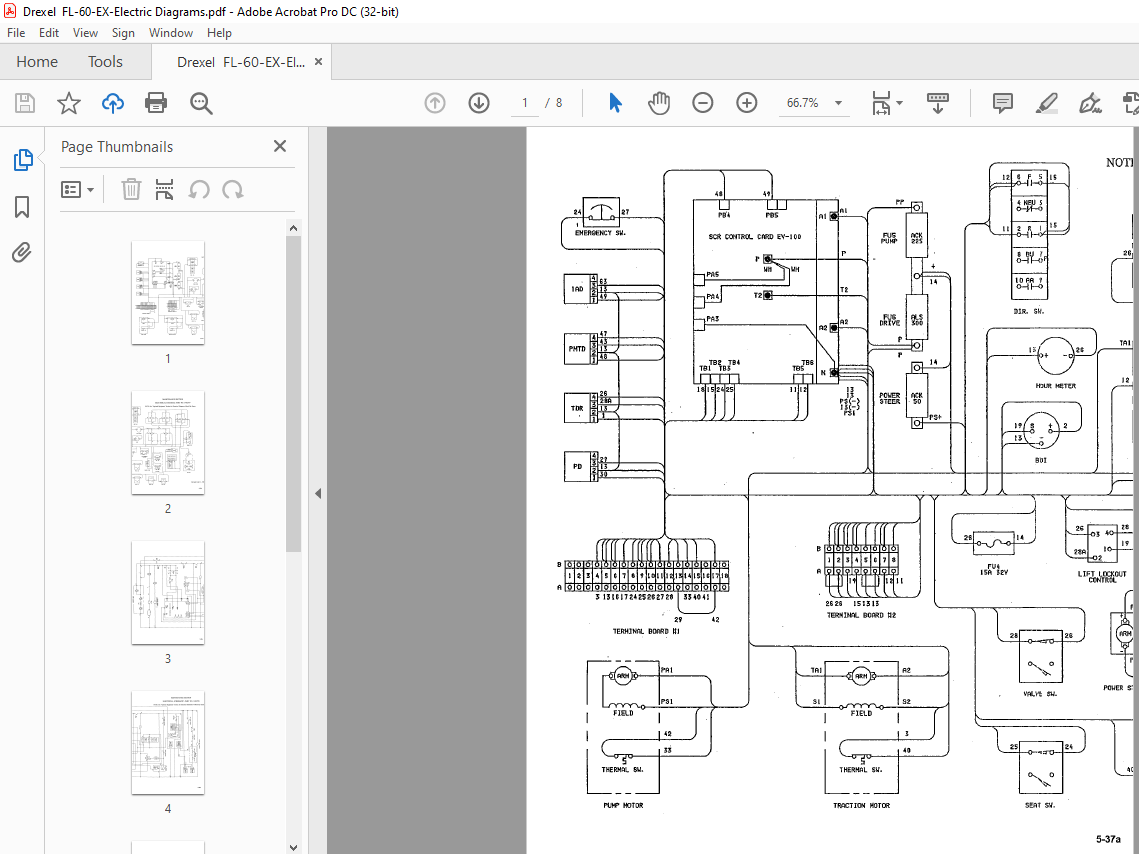The height and width of the screenshot is (854, 1139).
Task: Open the Bookmarks sidebar panel
Action: pos(23,207)
